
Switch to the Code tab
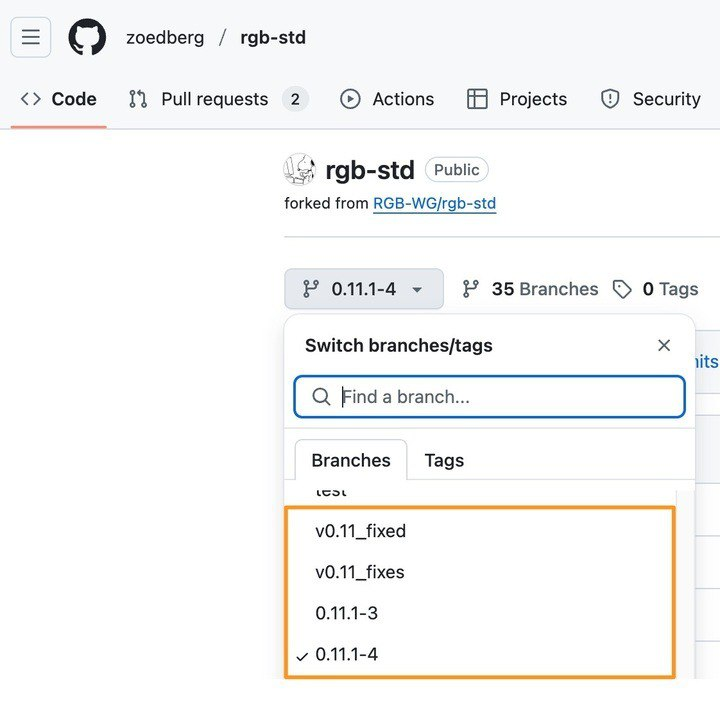(x=59, y=99)
